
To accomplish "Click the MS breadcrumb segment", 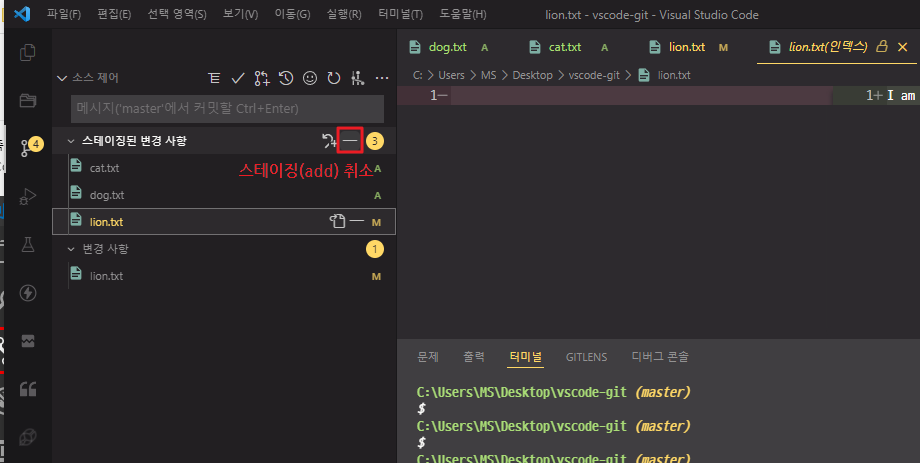I will [x=488, y=75].
